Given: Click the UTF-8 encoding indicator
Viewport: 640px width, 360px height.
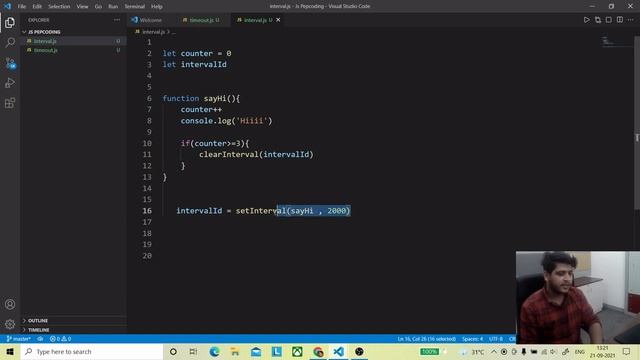Looking at the screenshot, I should tap(496, 339).
